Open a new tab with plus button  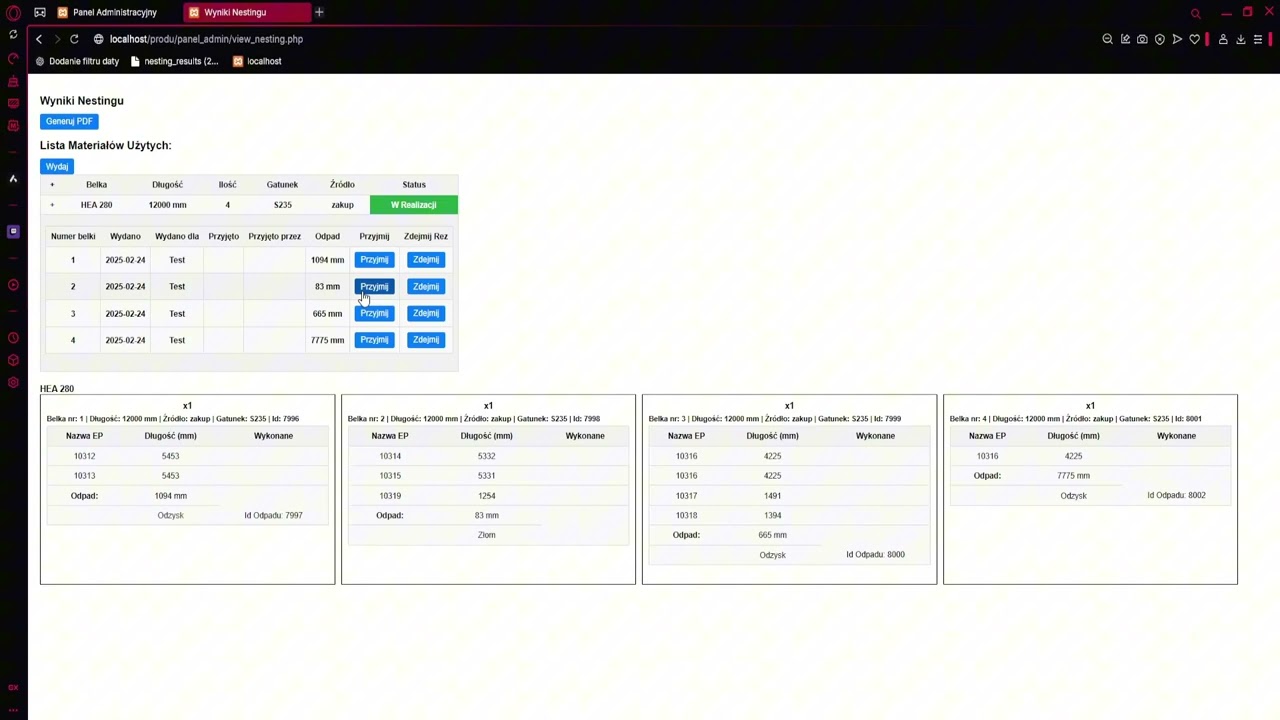tap(319, 12)
